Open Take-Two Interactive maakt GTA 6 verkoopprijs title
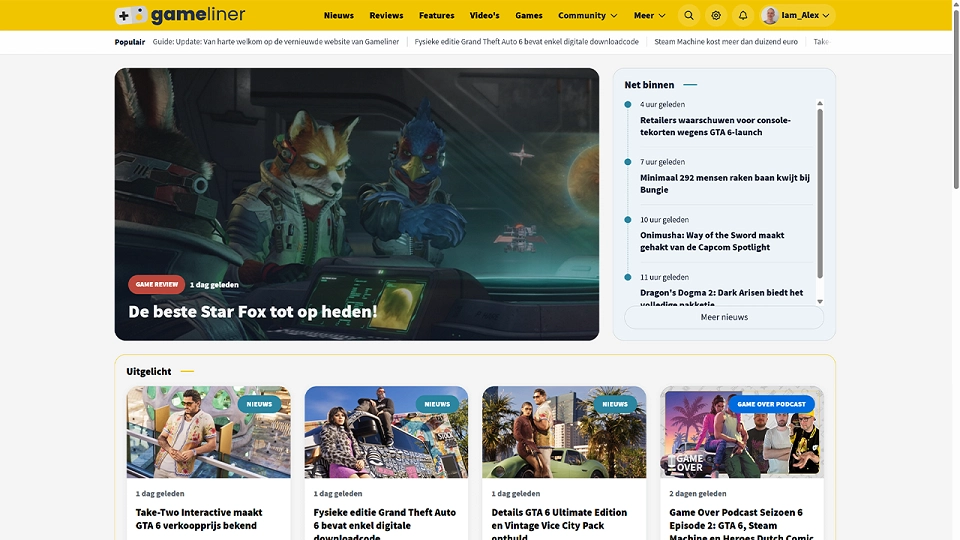The image size is (960, 540). 199,519
